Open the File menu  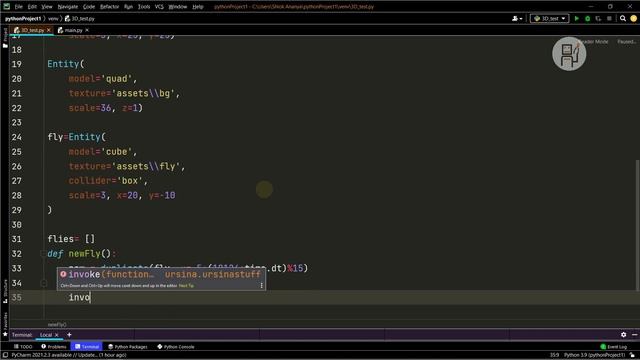click(x=18, y=7)
